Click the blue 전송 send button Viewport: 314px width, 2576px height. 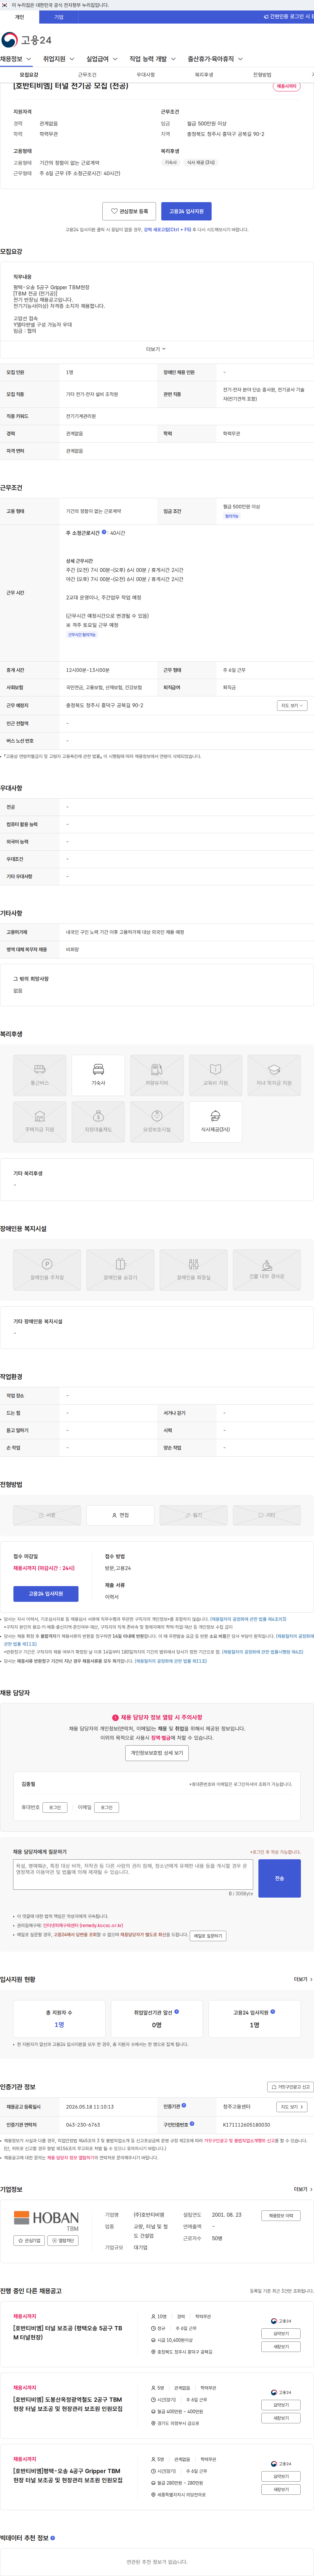click(279, 1878)
